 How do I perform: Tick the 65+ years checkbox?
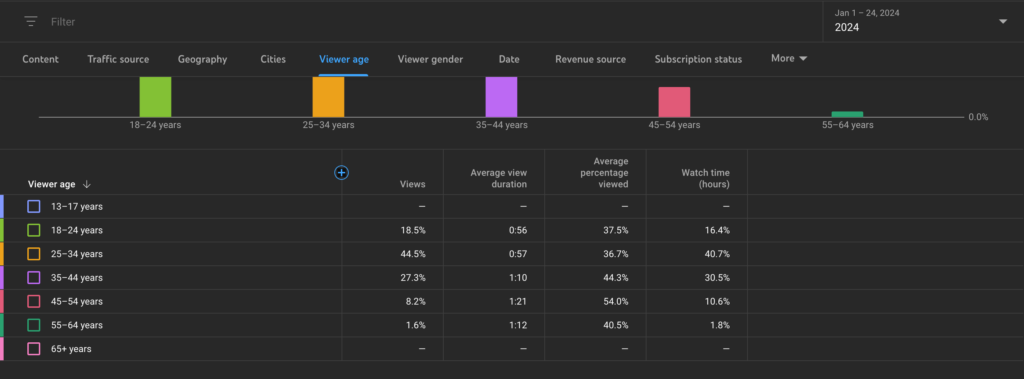[x=34, y=349]
